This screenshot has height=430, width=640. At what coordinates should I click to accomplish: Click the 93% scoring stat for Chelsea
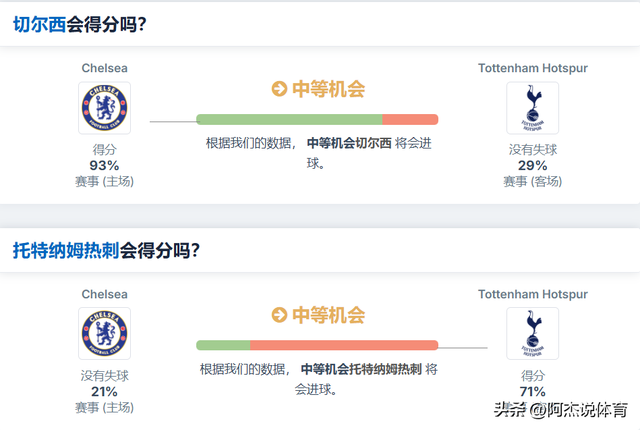click(104, 165)
